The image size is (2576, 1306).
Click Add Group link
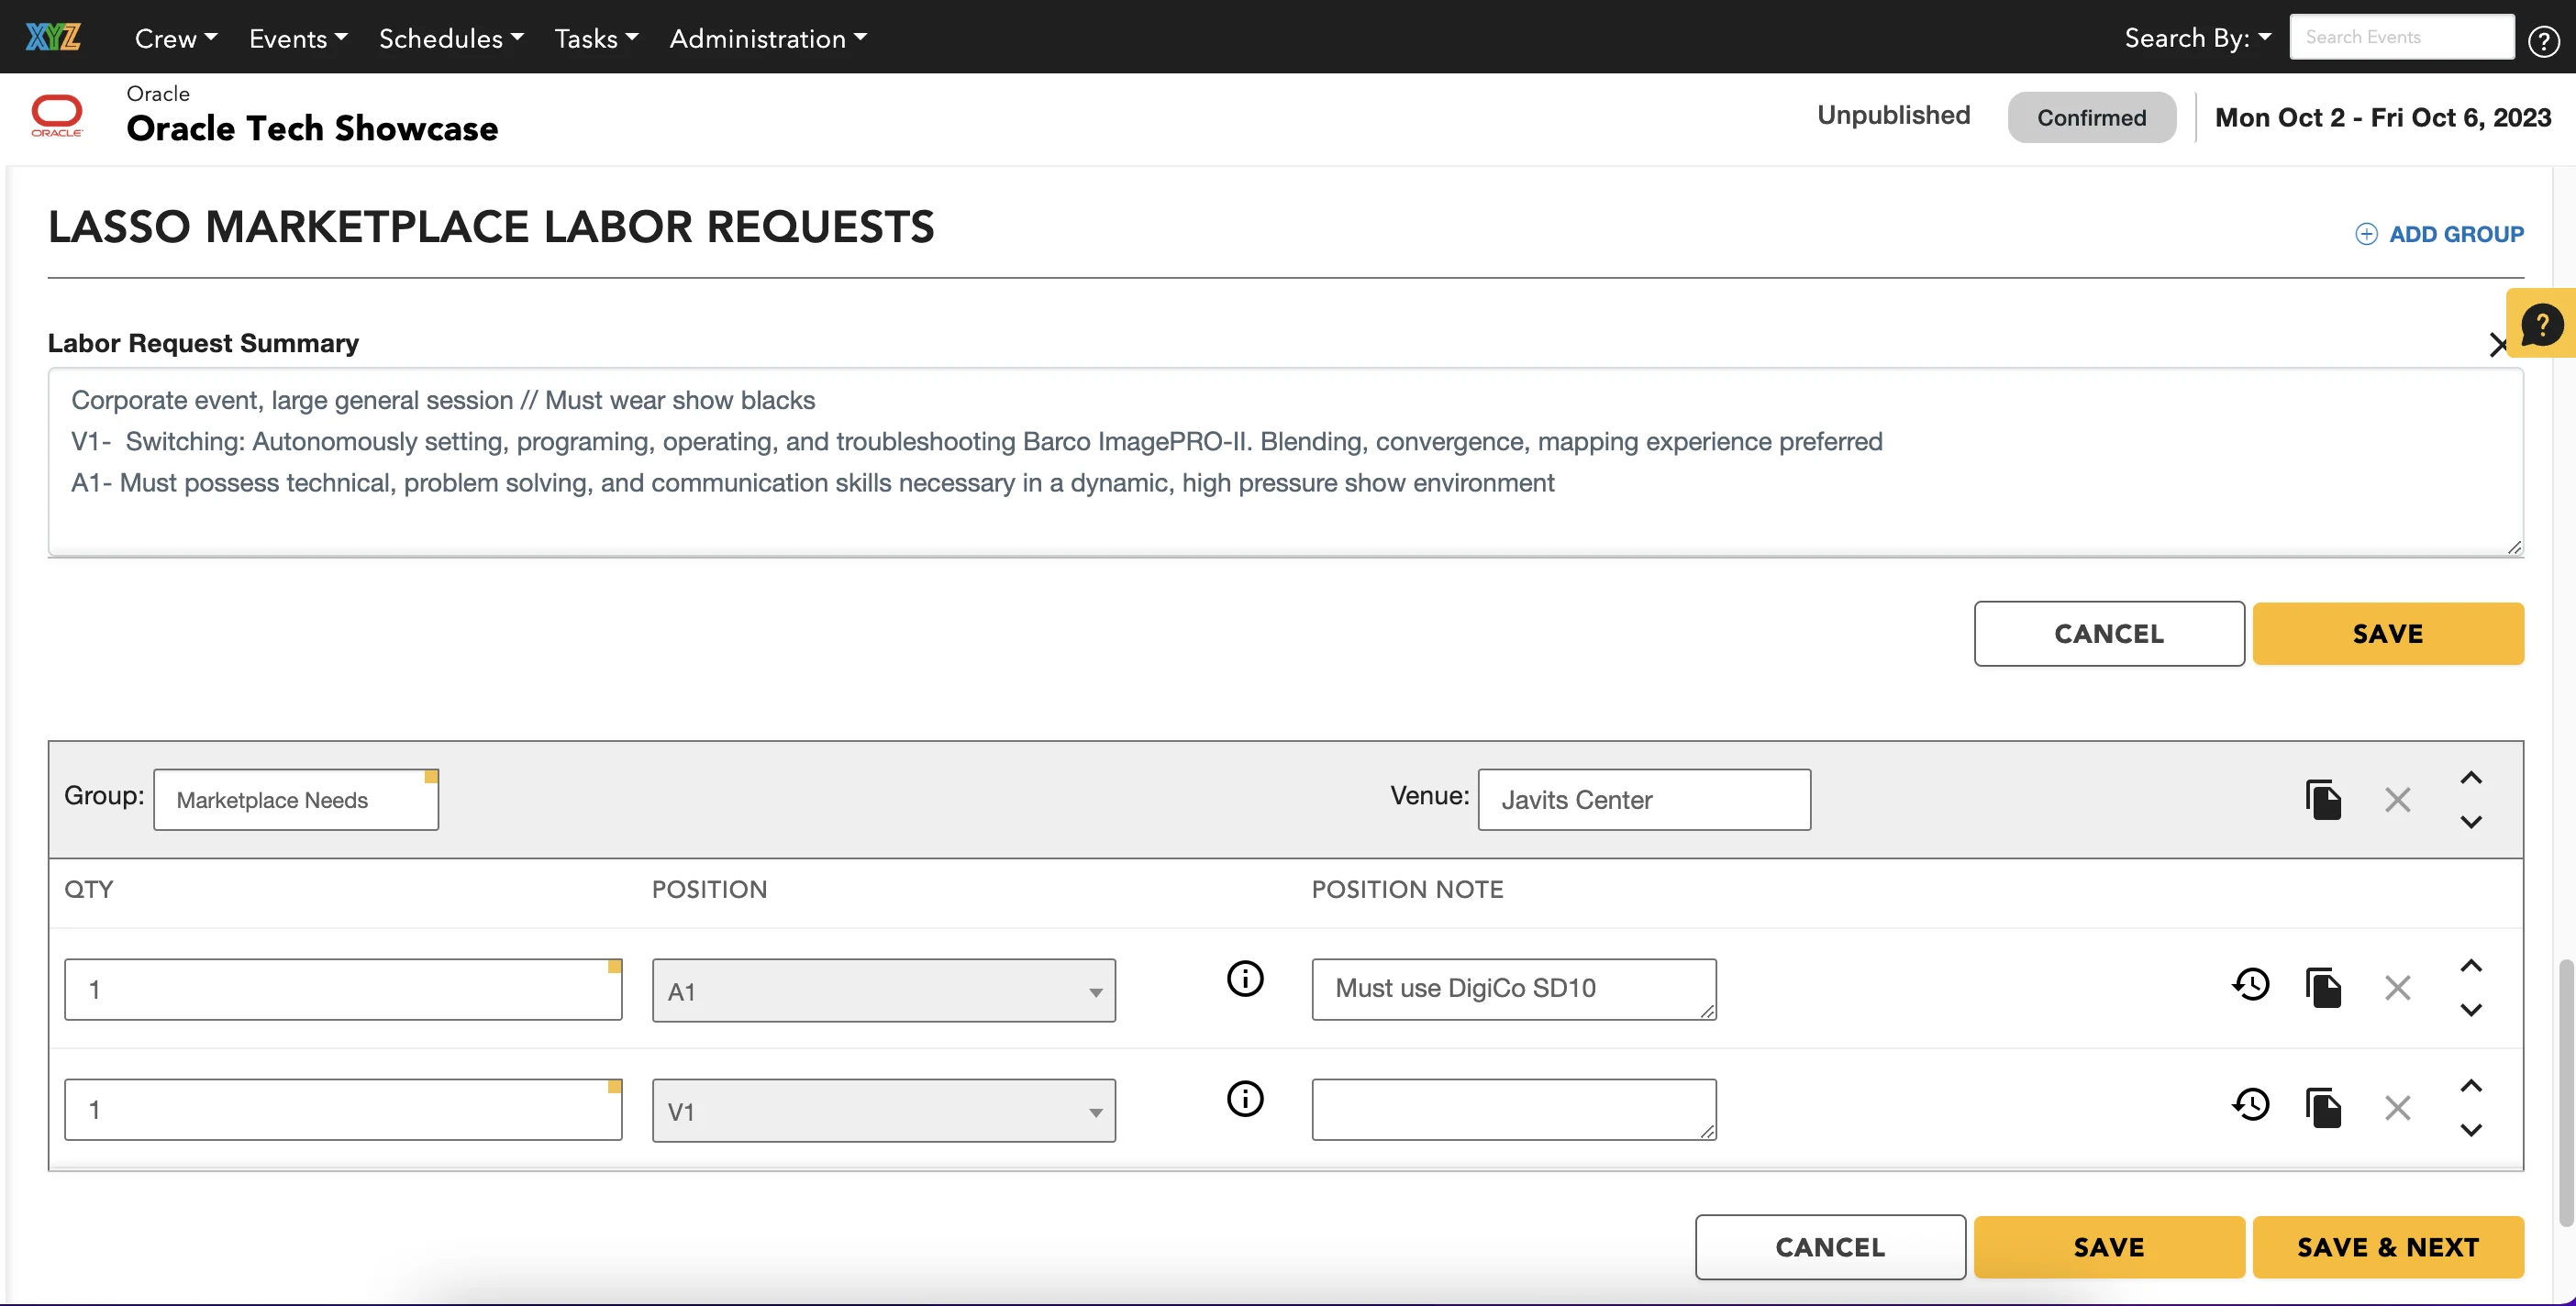pyautogui.click(x=2439, y=234)
